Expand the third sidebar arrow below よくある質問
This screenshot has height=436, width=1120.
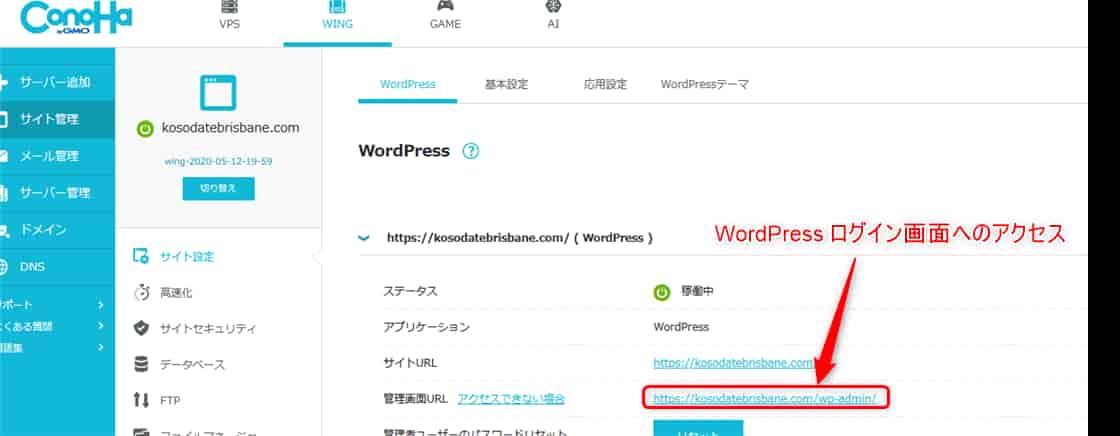coord(101,347)
